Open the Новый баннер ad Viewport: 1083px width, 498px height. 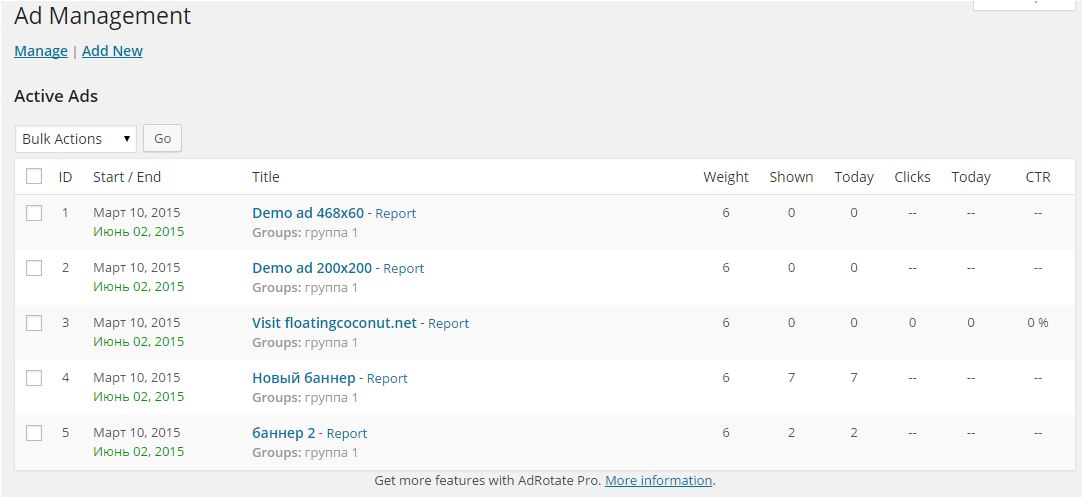click(x=303, y=378)
